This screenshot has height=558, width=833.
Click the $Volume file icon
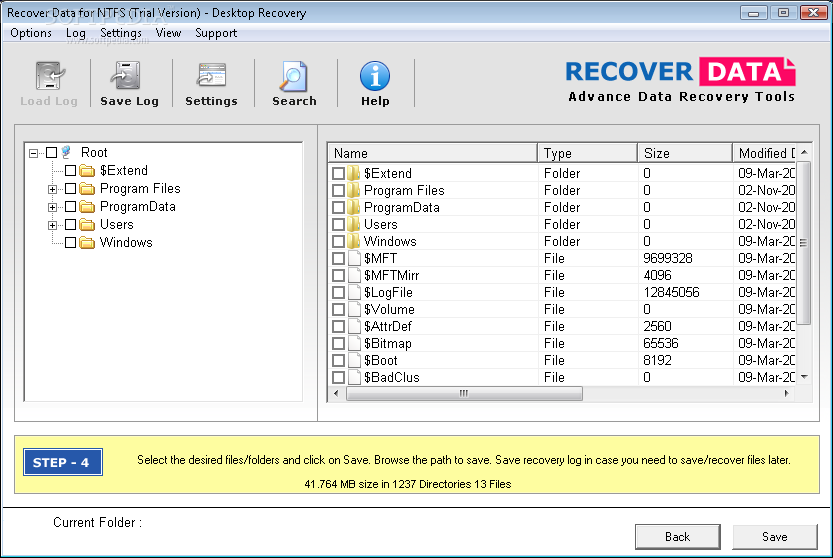354,309
